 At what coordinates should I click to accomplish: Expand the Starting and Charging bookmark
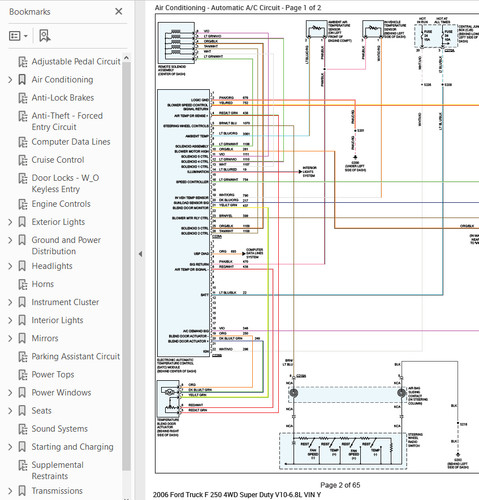(x=10, y=447)
